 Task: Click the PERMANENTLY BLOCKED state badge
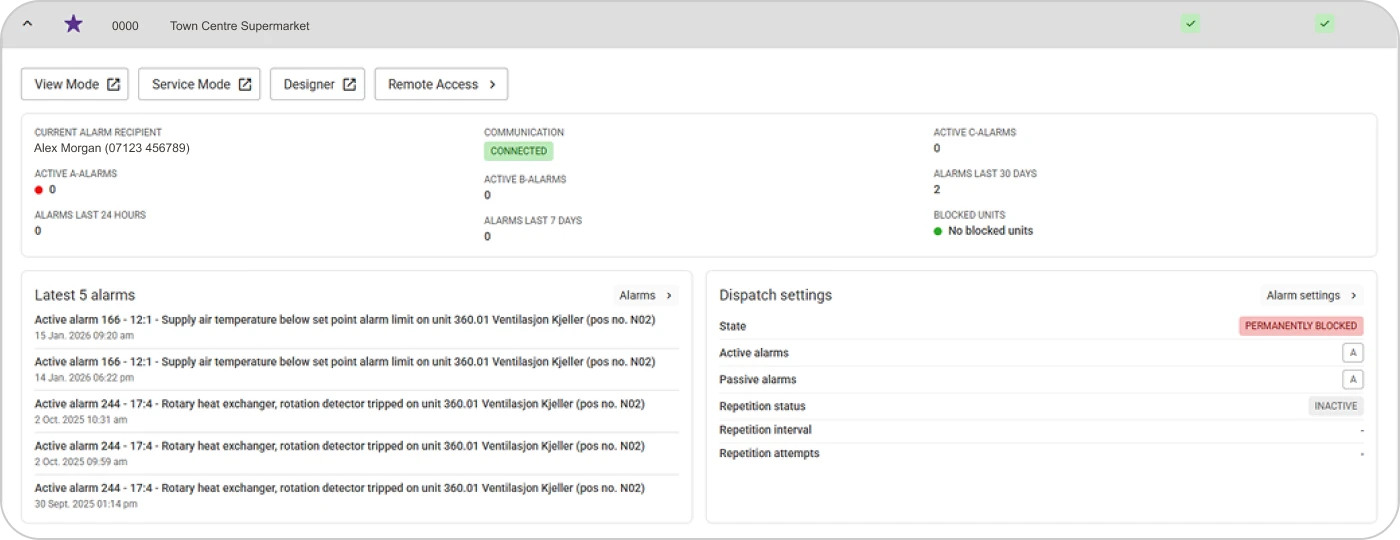[1300, 326]
